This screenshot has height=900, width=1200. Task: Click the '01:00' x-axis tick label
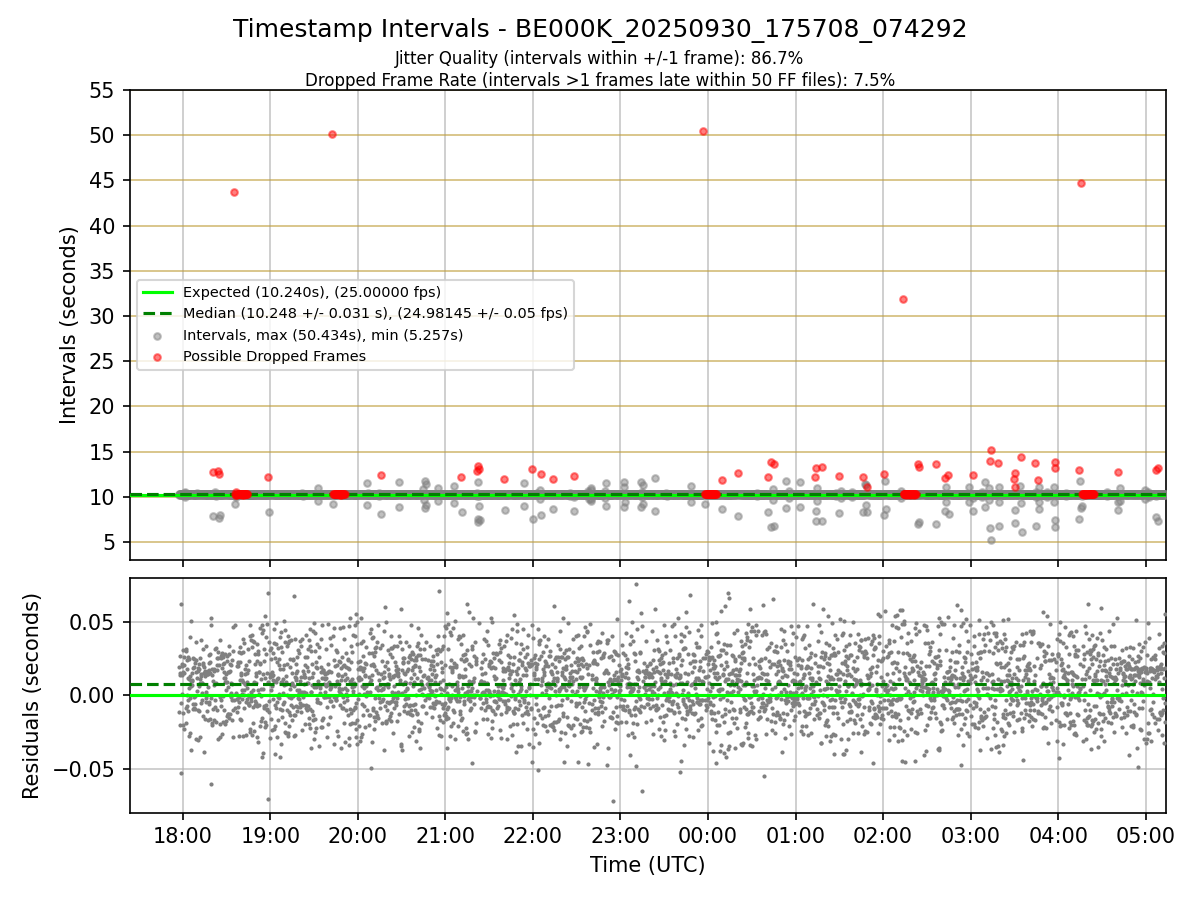pos(795,834)
